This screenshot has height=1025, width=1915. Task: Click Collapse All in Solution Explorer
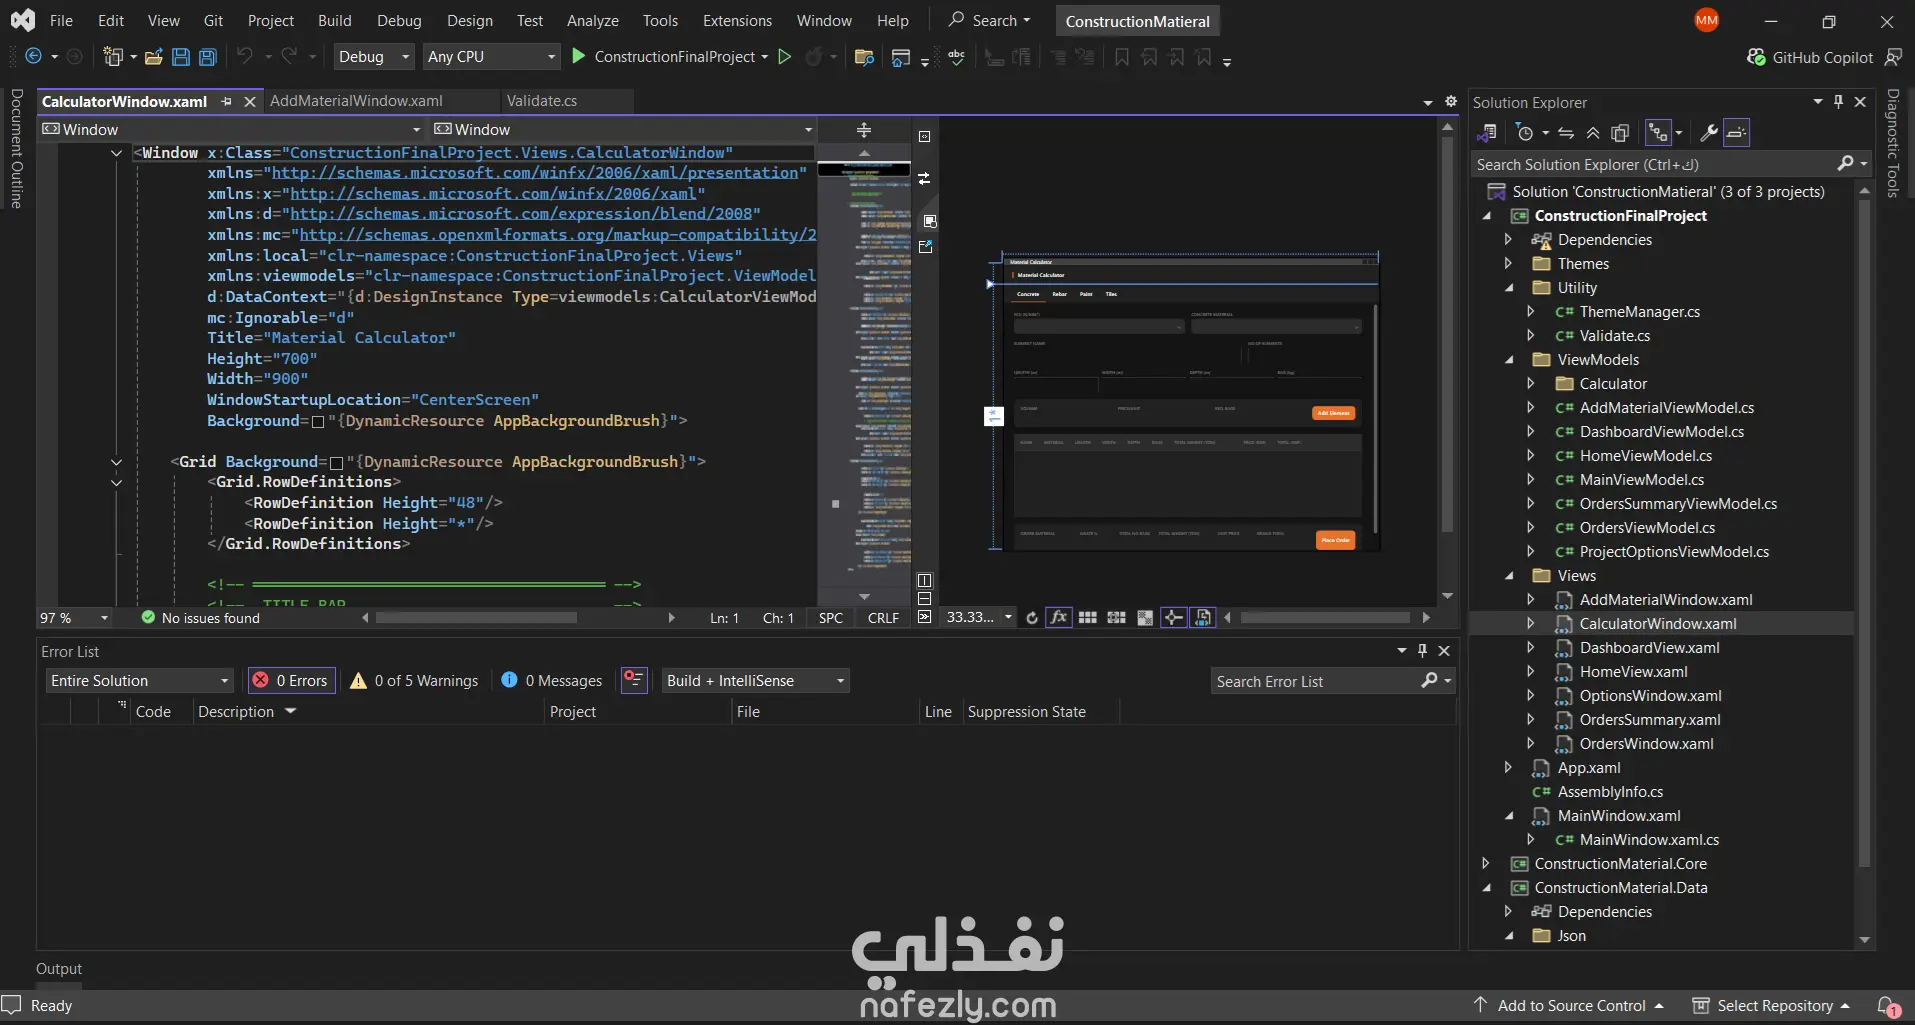tap(1593, 133)
